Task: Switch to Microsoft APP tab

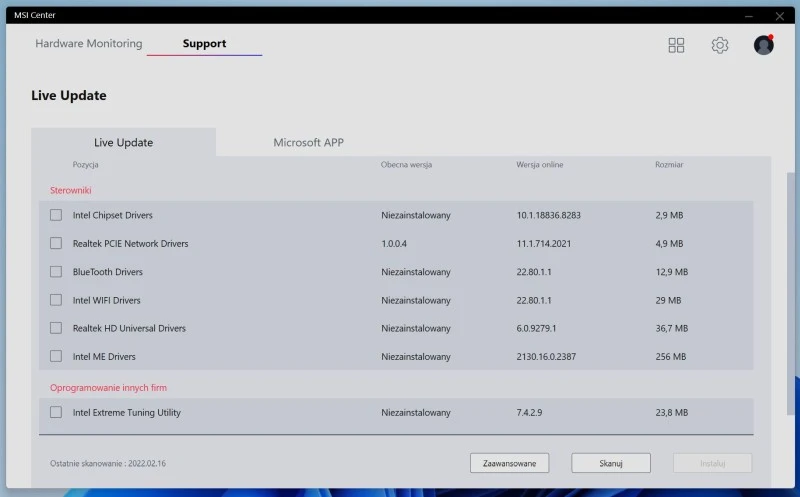Action: [308, 142]
